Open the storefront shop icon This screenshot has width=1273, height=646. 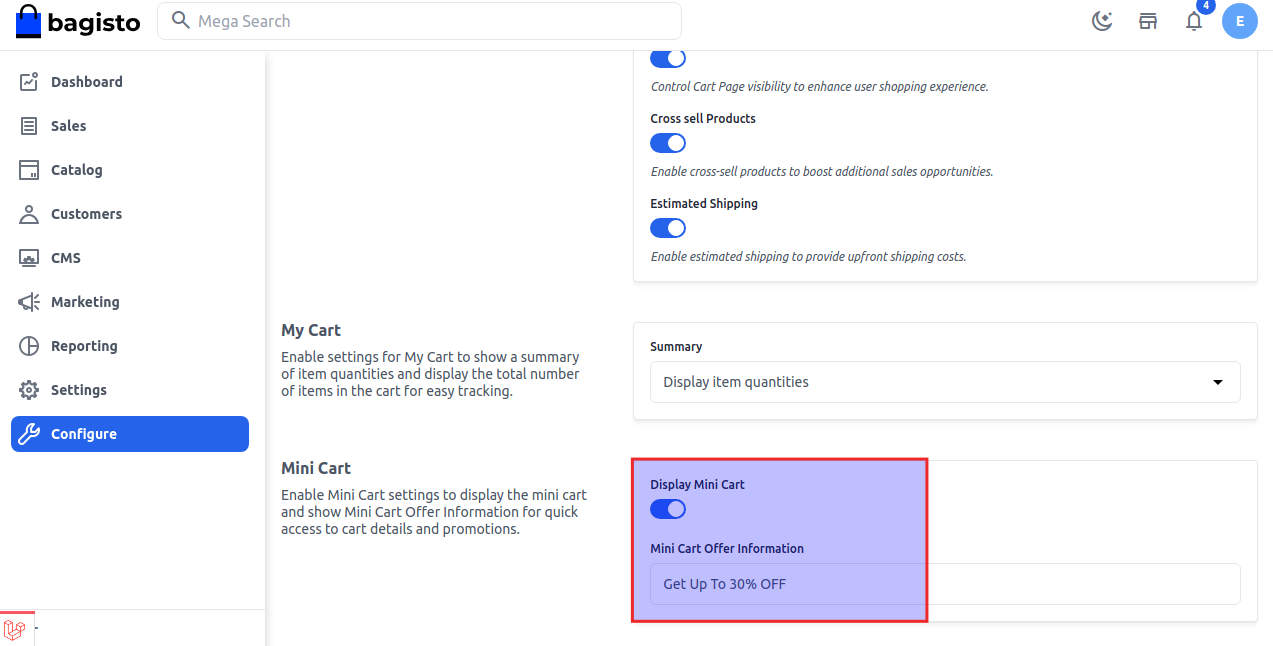pos(1148,21)
